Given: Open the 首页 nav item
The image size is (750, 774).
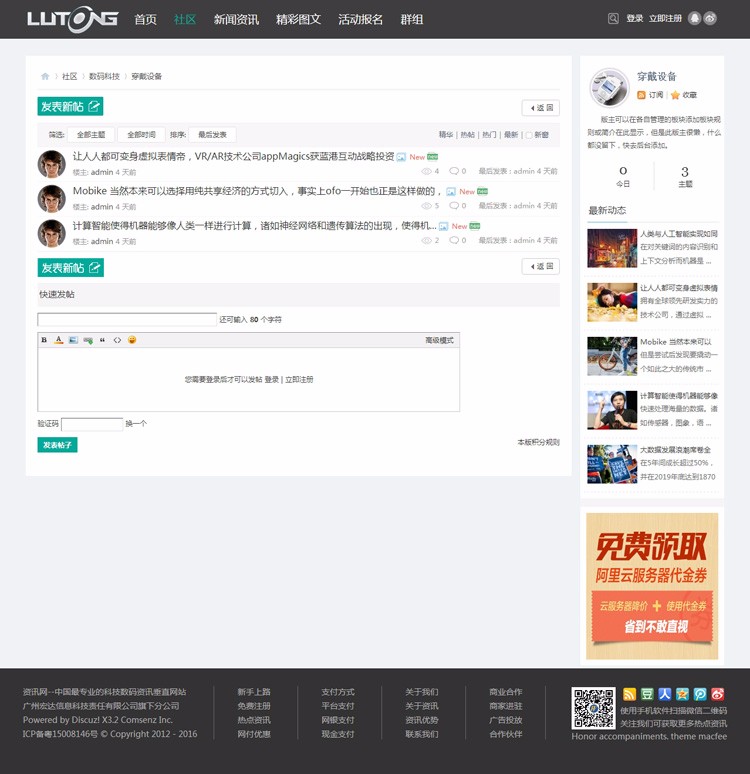Looking at the screenshot, I should pos(145,19).
